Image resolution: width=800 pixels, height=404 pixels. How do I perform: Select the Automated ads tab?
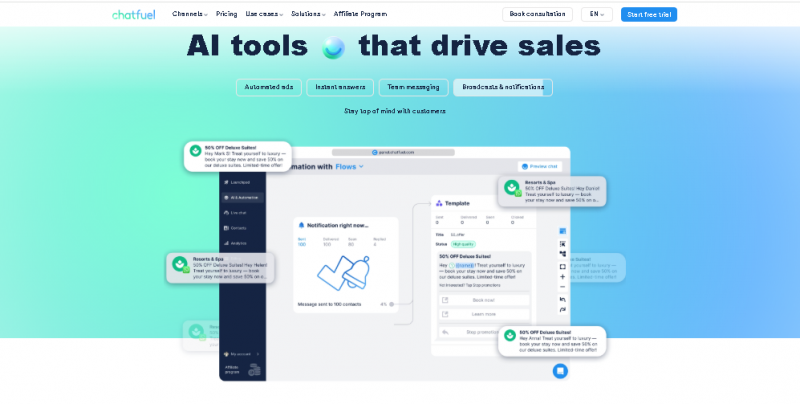[x=269, y=87]
